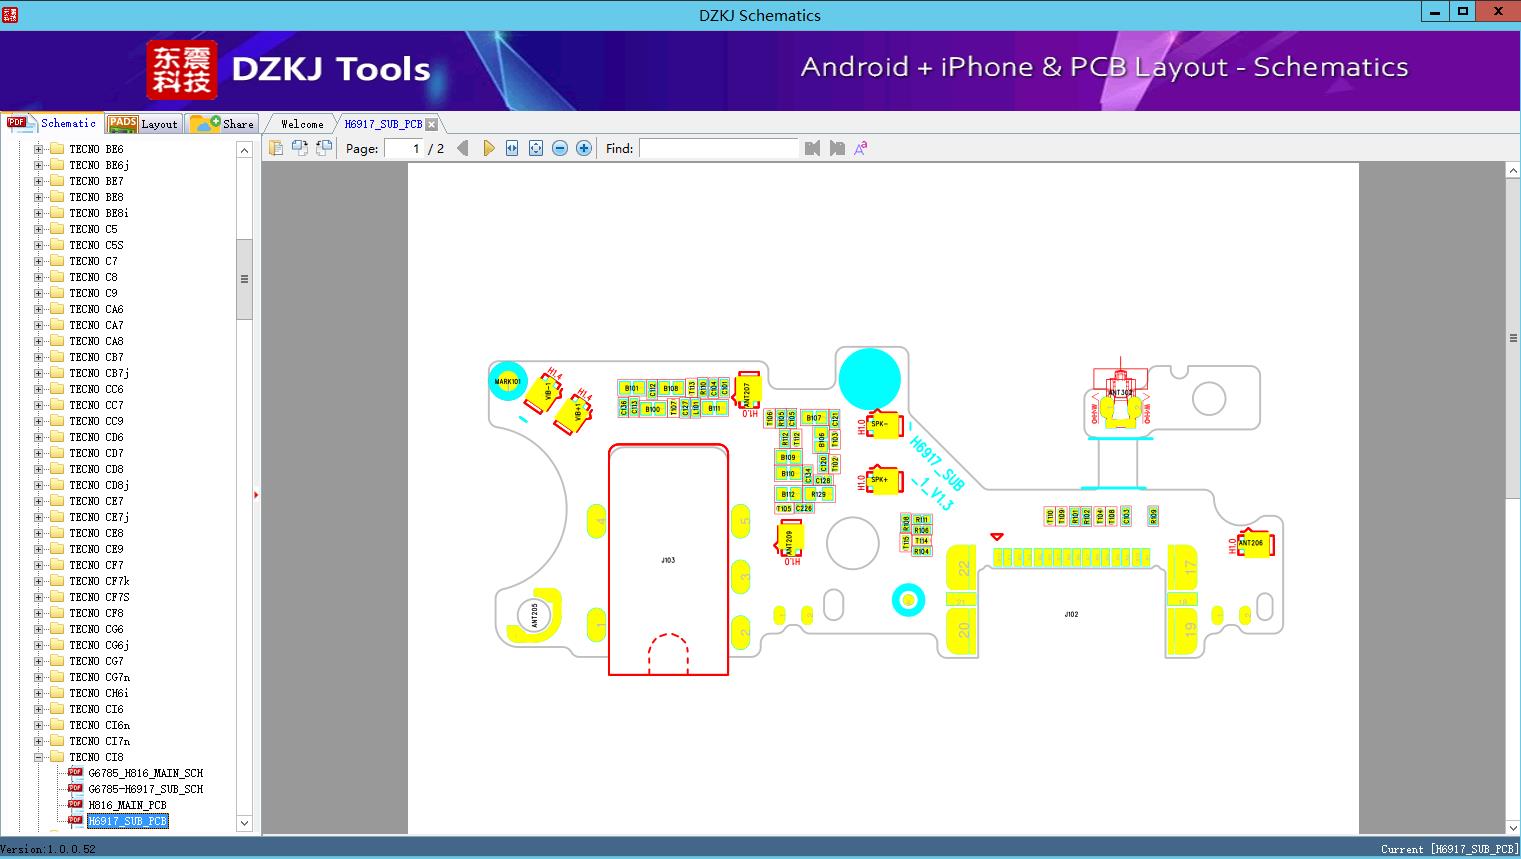
Task: Click the third page-rotate icon in toolbar
Action: coord(323,148)
